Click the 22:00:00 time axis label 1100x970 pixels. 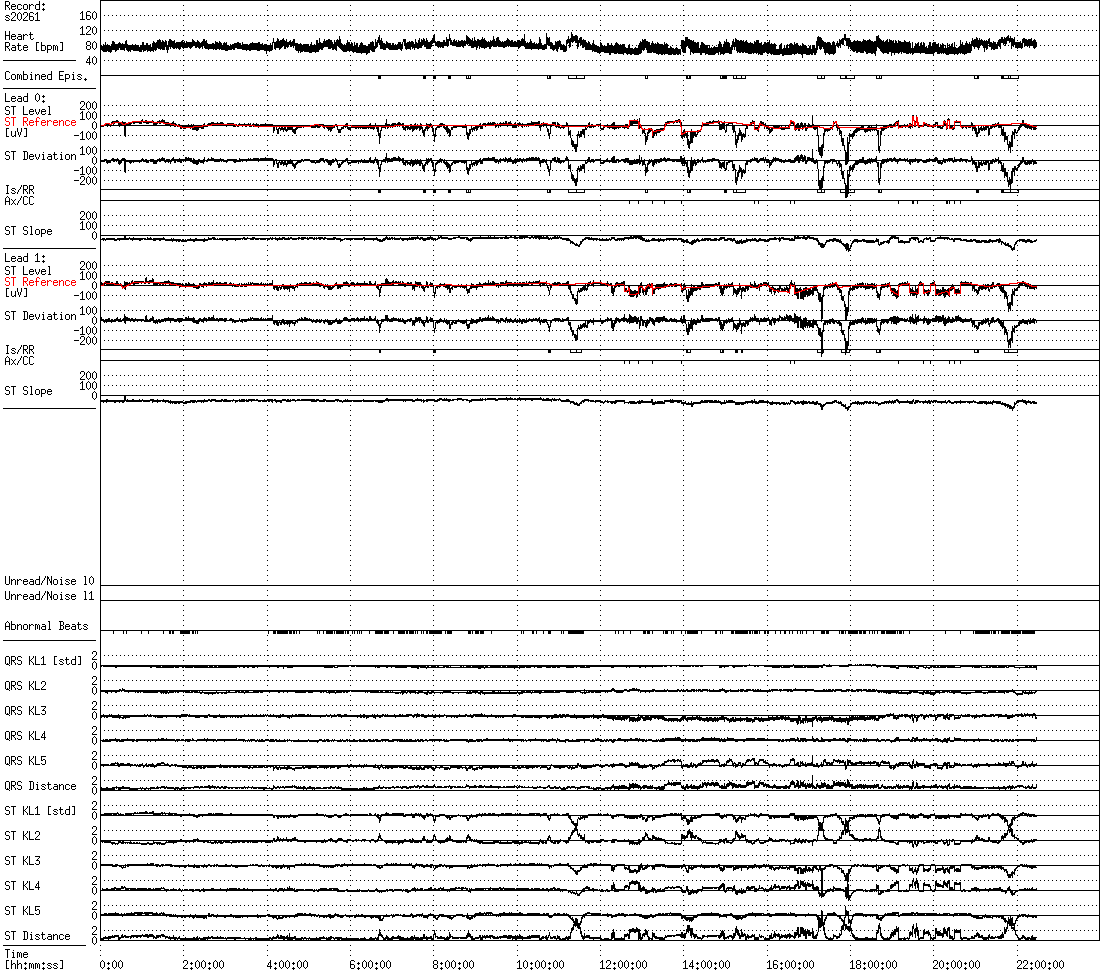(1040, 964)
